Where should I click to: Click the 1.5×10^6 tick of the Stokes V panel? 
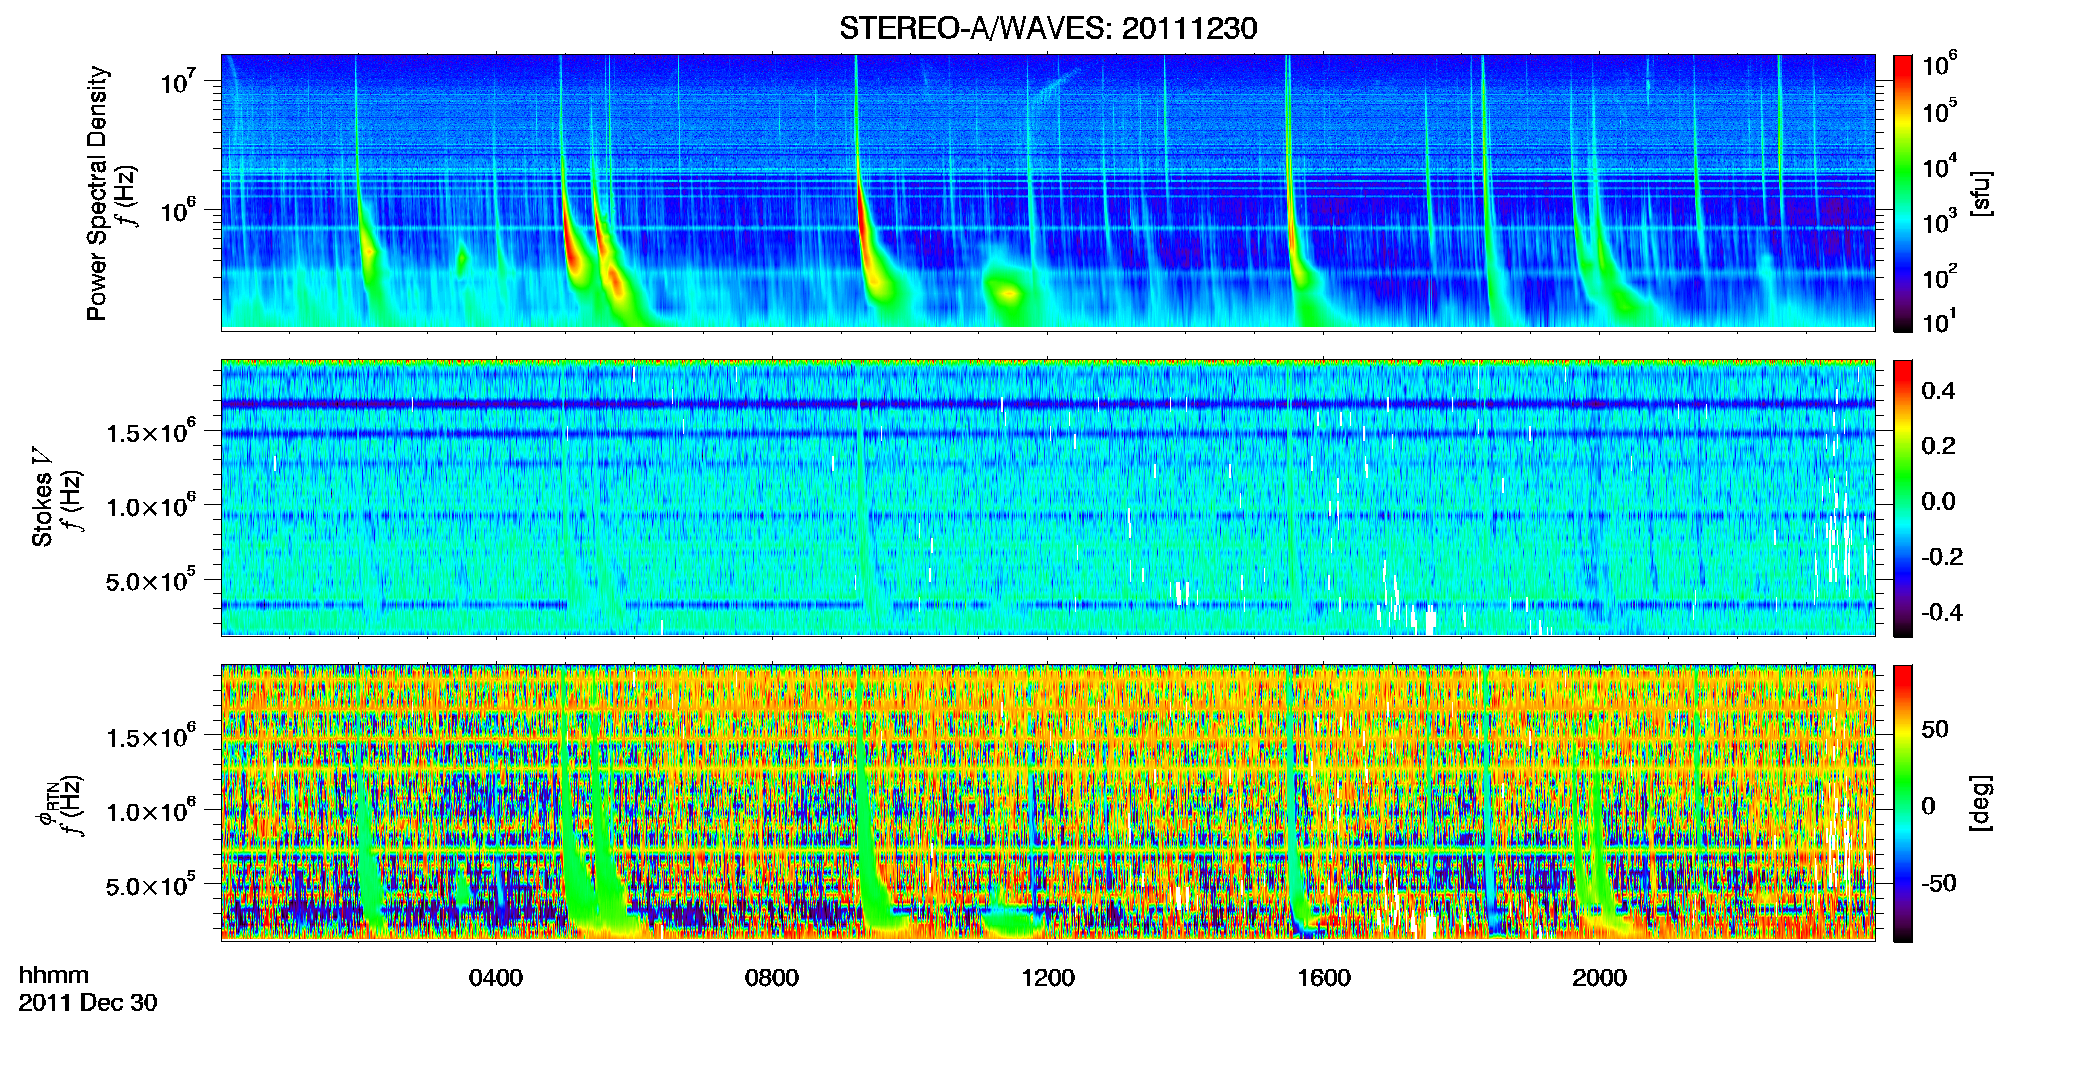pyautogui.click(x=150, y=431)
